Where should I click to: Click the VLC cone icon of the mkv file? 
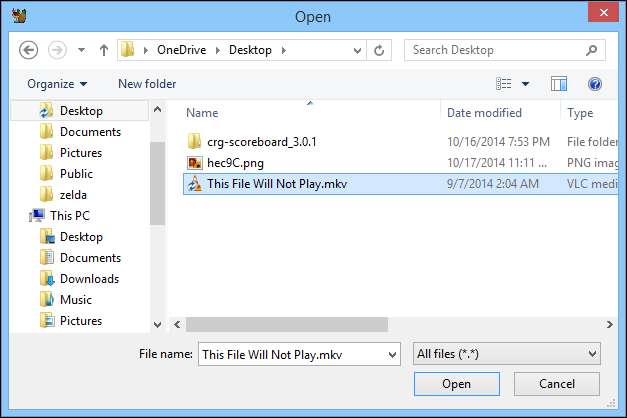tap(195, 184)
